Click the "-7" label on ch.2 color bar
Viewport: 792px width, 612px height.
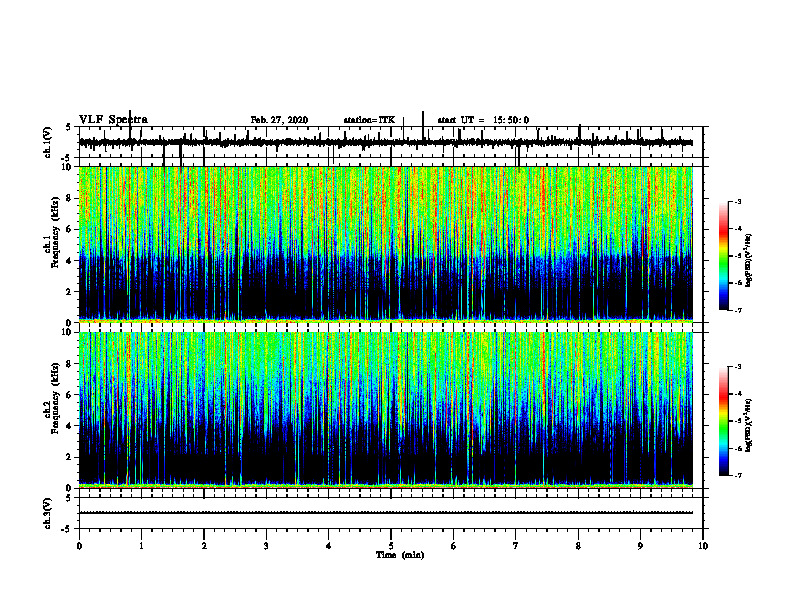(x=737, y=475)
